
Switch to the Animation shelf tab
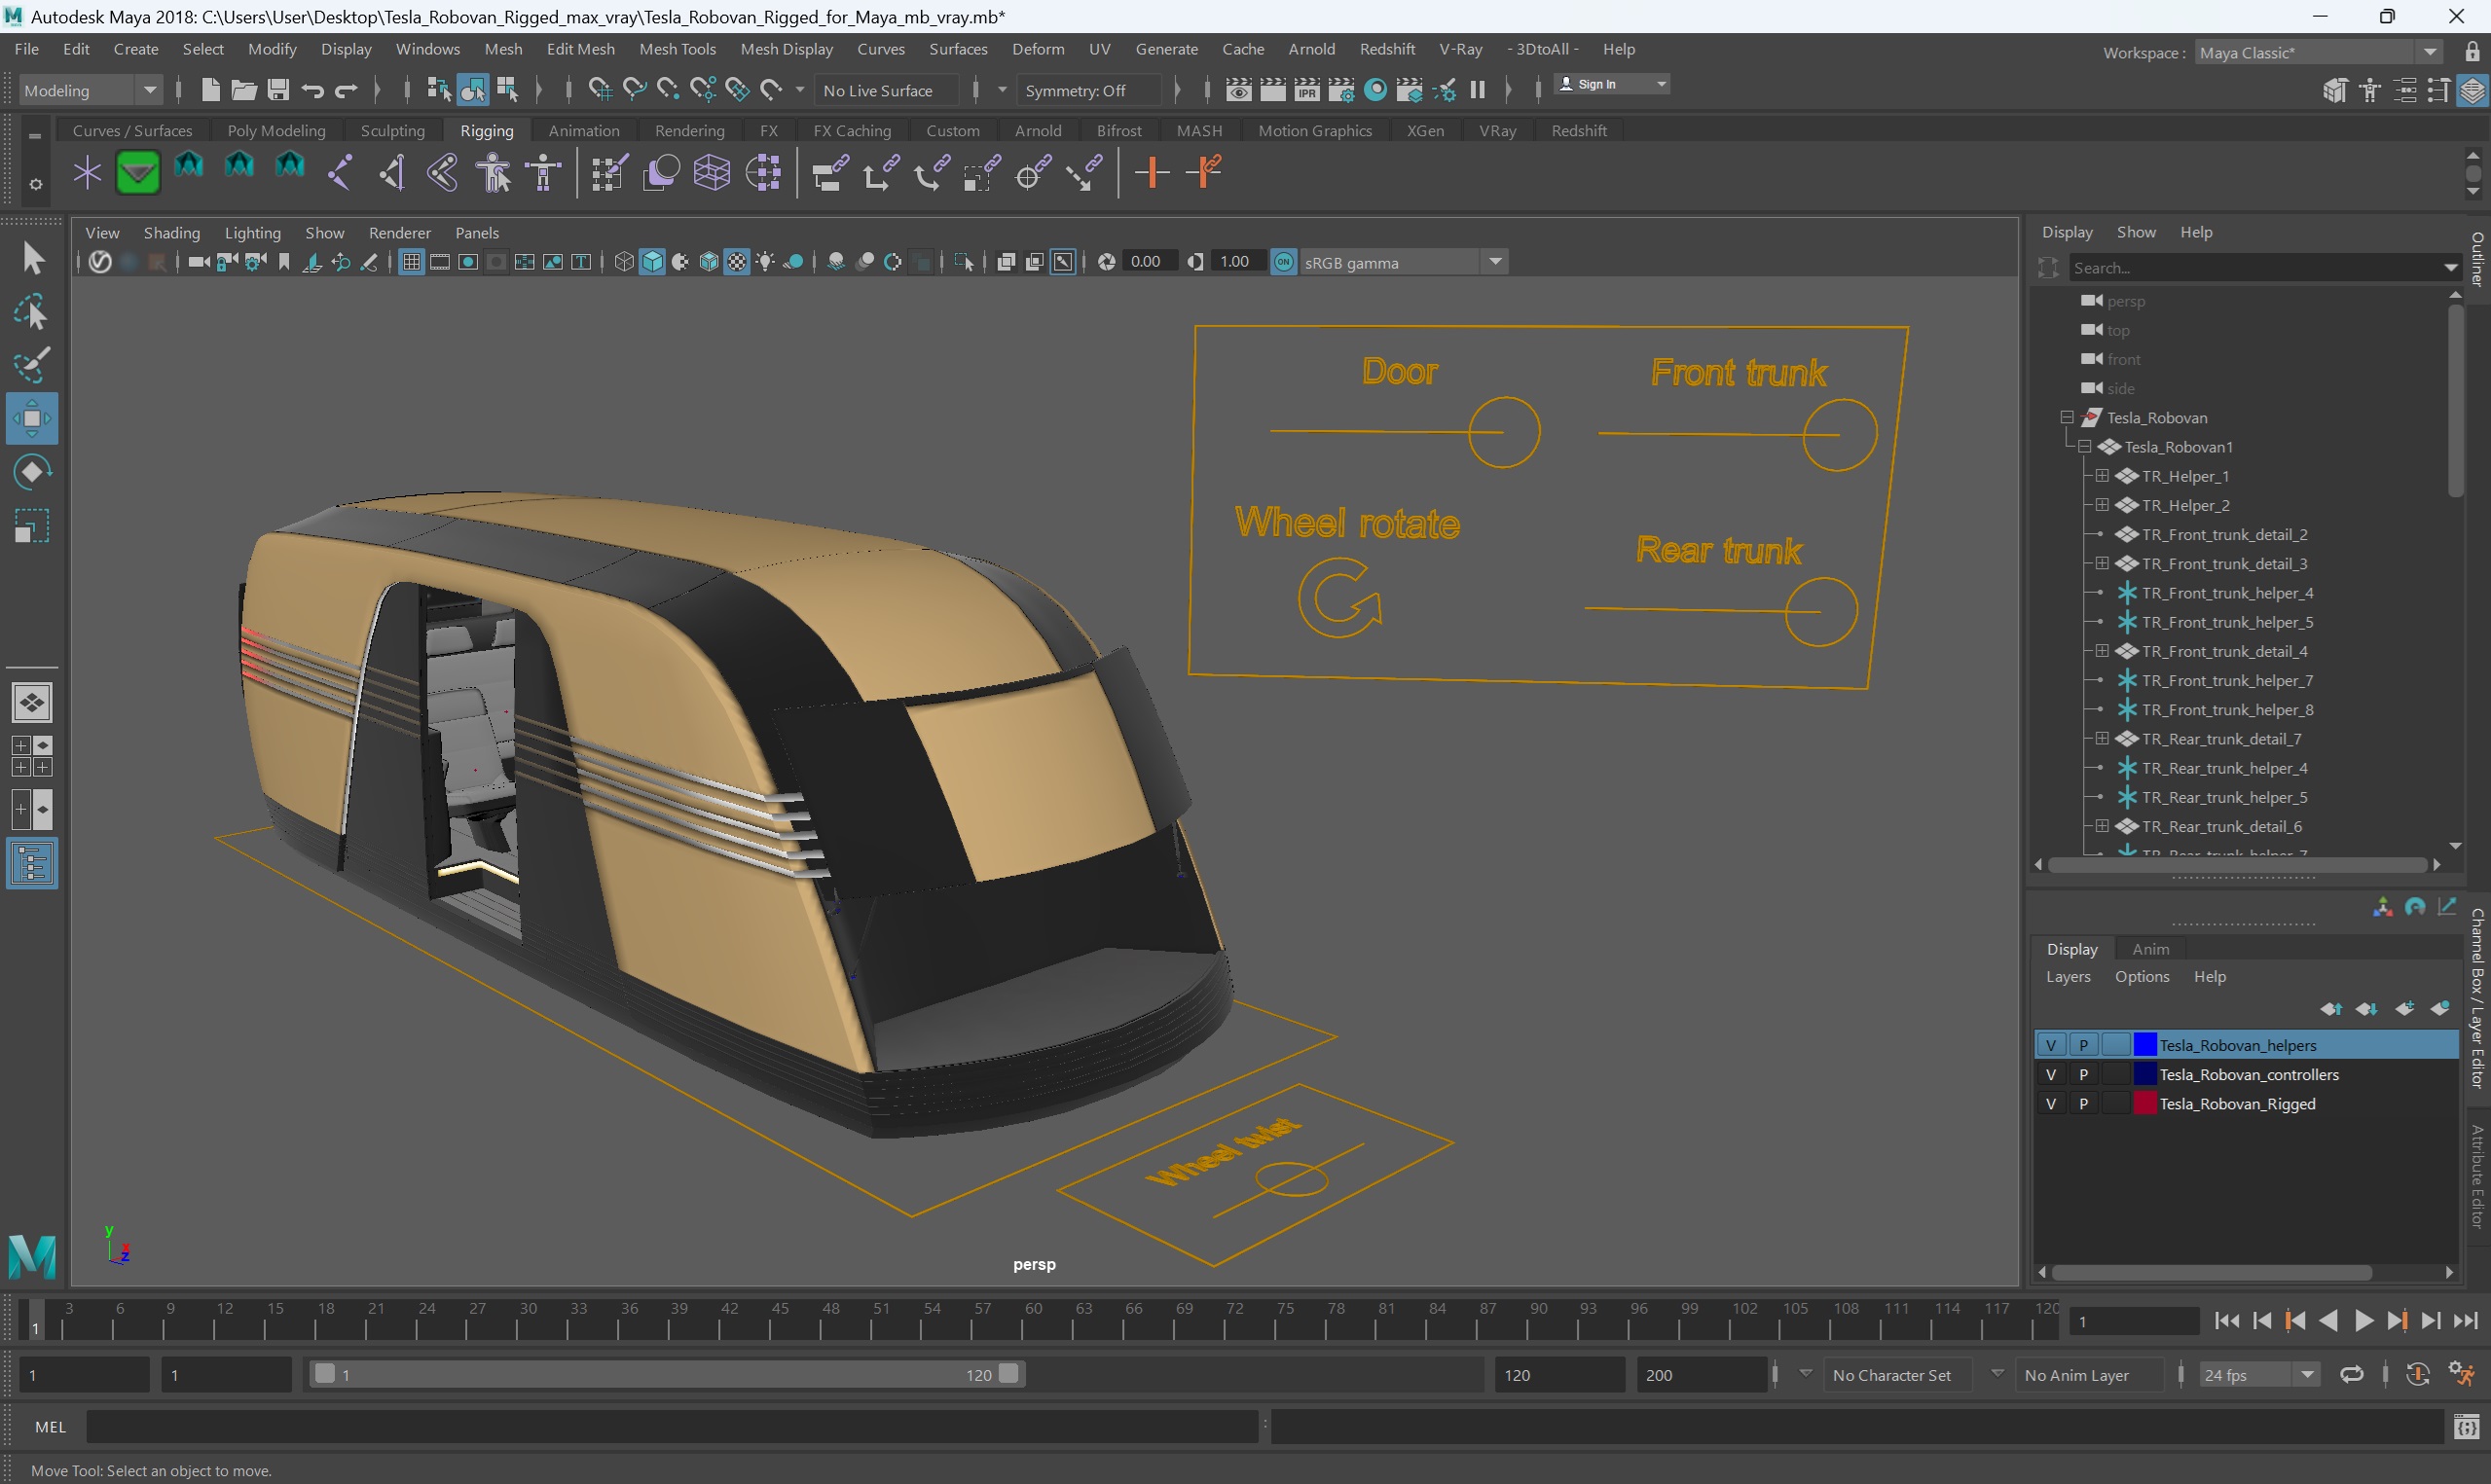click(x=584, y=130)
